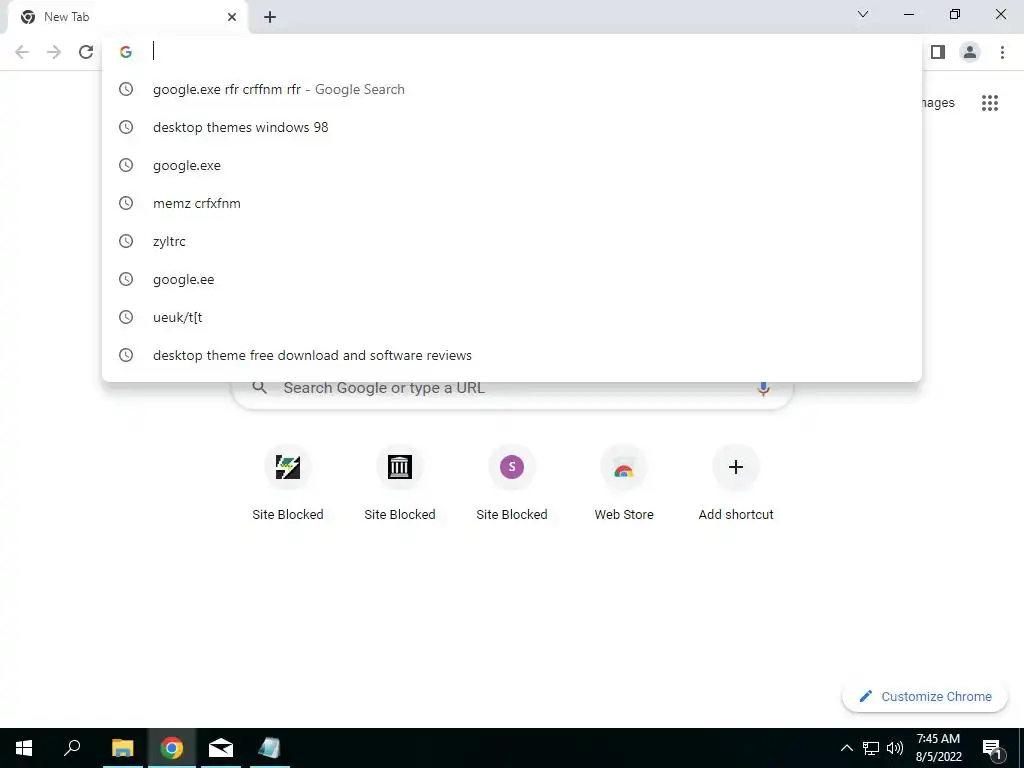Viewport: 1024px width, 768px height.
Task: Open Chrome three-dot menu
Action: pyautogui.click(x=1002, y=52)
